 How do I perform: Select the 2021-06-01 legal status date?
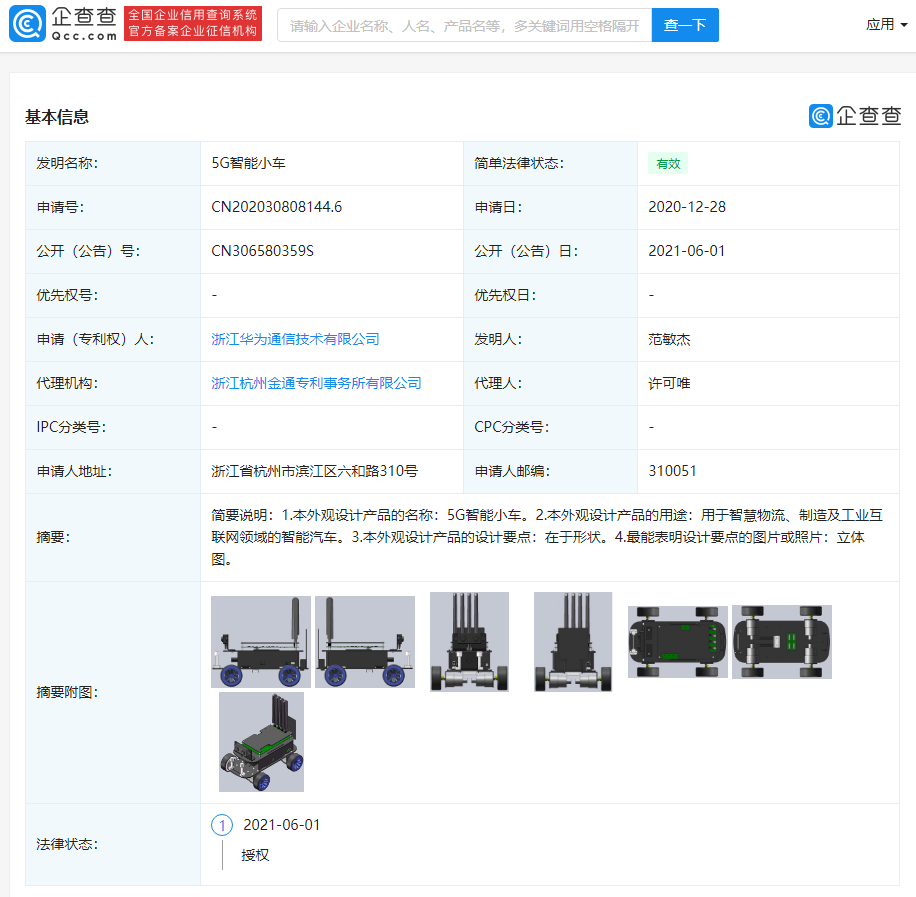point(282,825)
